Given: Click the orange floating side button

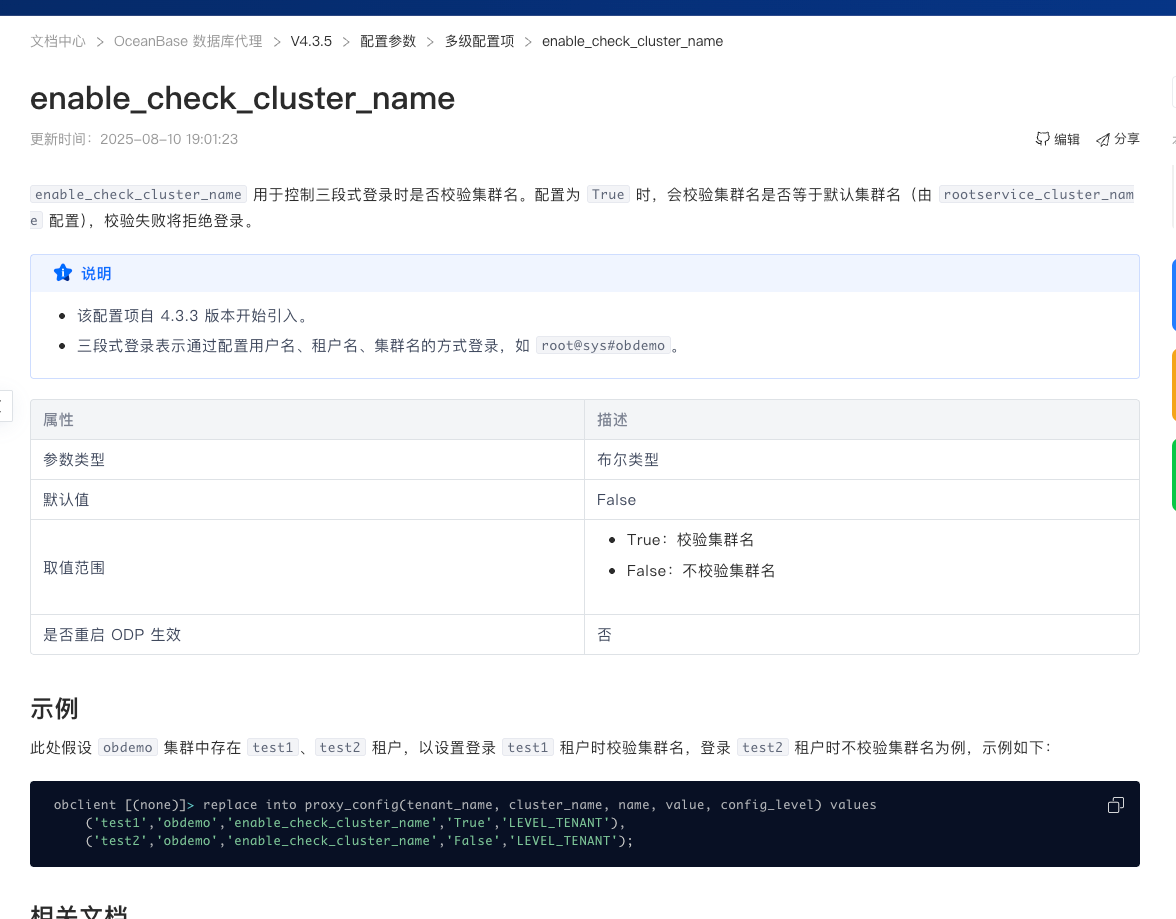Looking at the screenshot, I should pos(1173,385).
